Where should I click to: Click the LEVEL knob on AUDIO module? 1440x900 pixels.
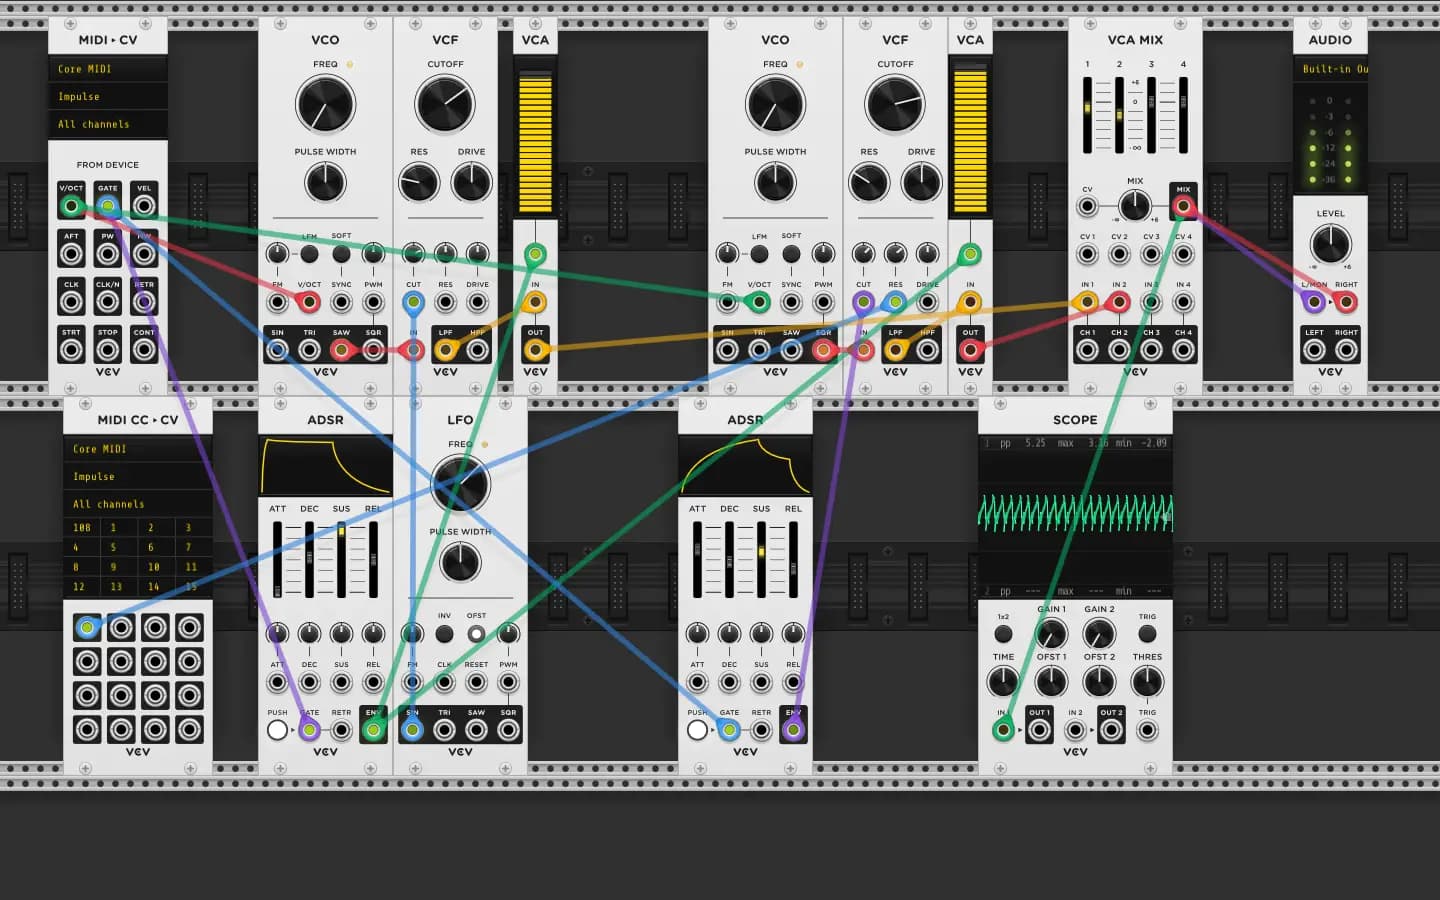point(1330,243)
